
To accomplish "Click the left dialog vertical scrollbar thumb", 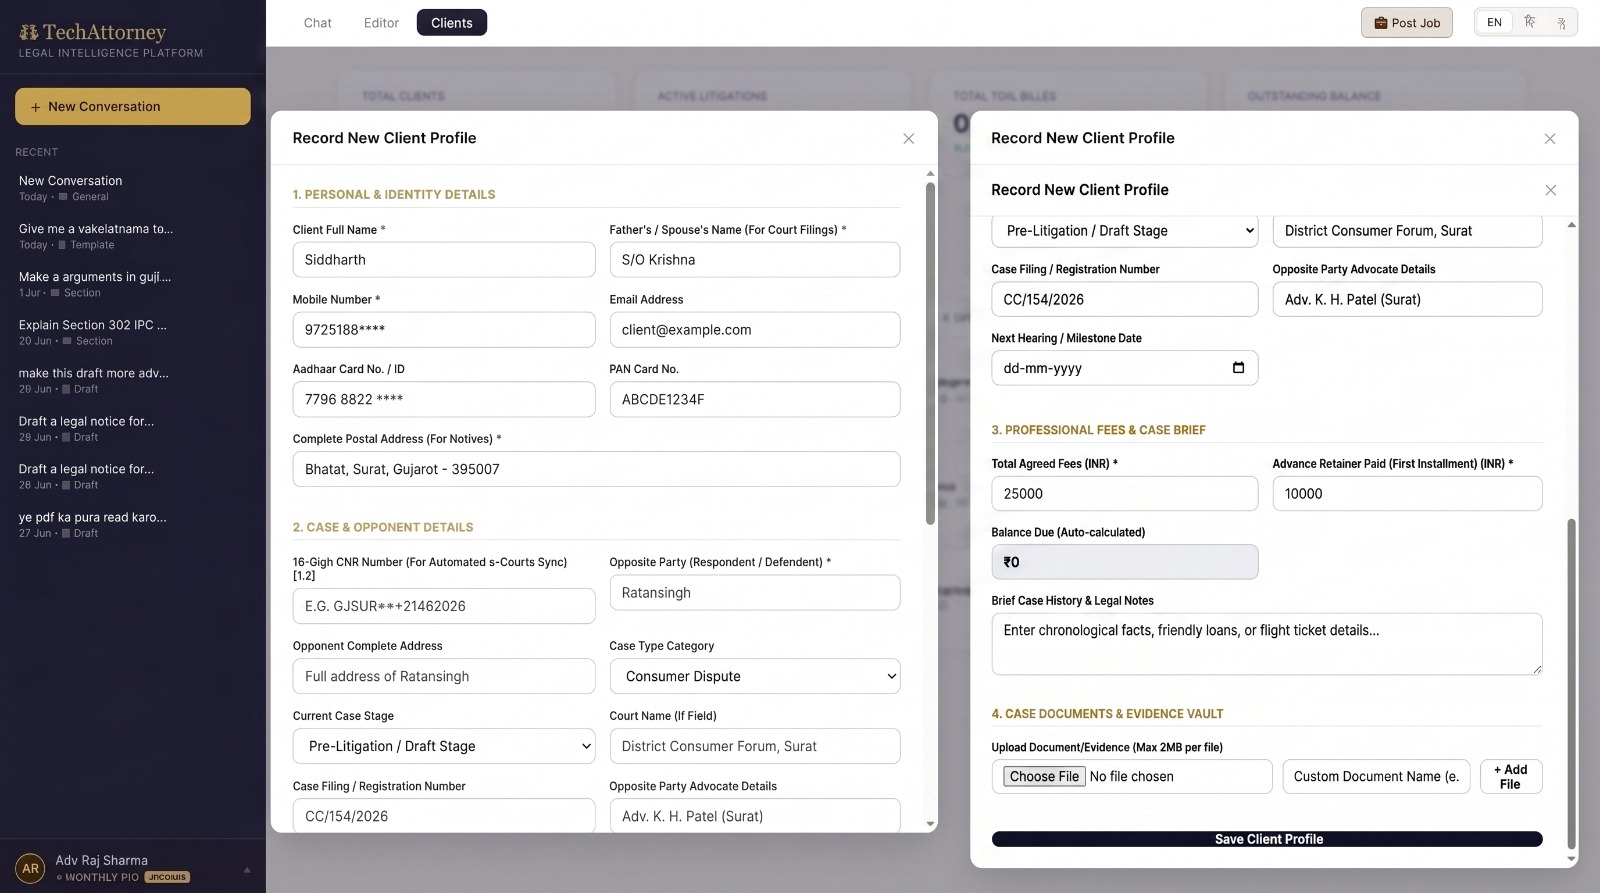I will (930, 352).
